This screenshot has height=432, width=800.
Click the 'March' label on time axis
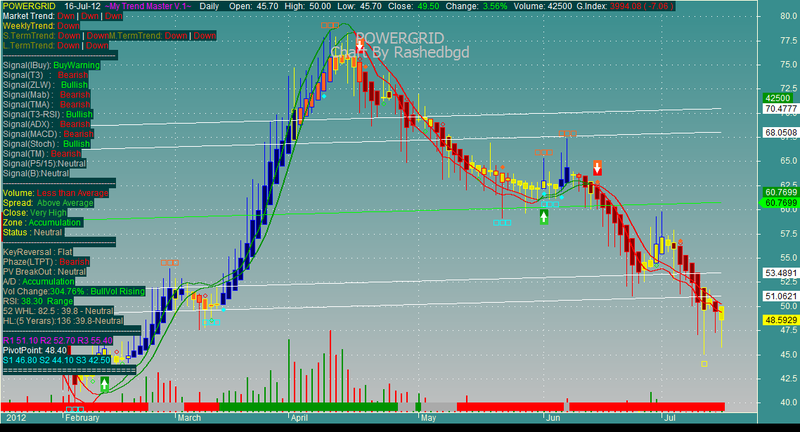pyautogui.click(x=189, y=418)
